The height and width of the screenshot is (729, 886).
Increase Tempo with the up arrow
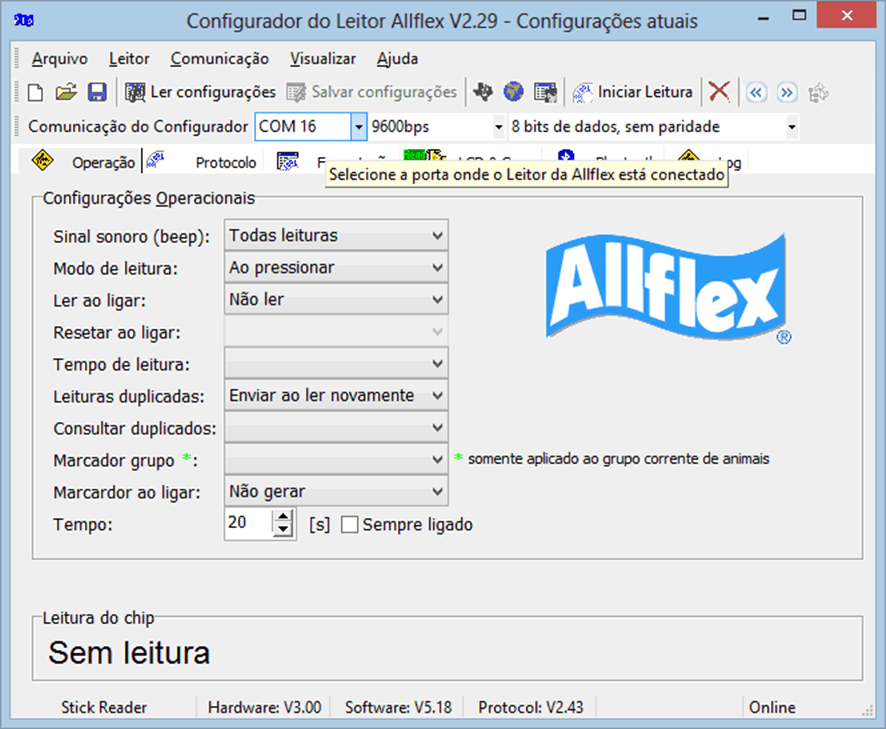click(x=283, y=516)
